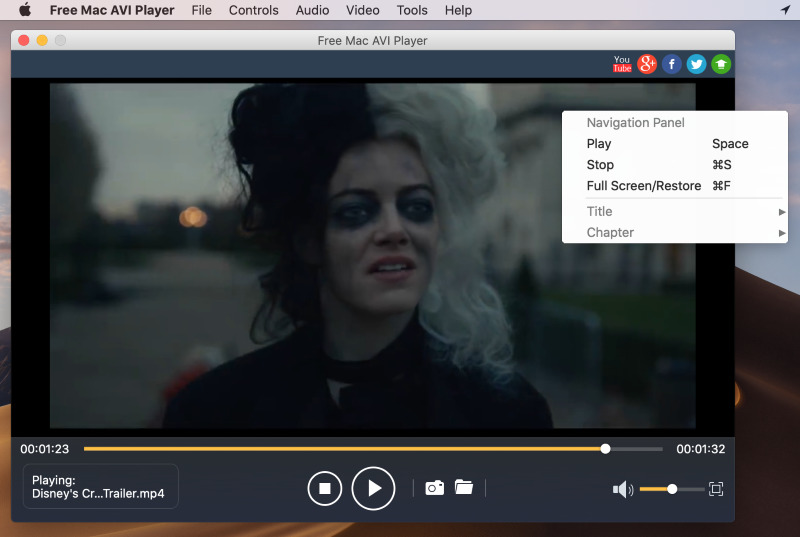Click the volume slider knob
800x537 pixels.
672,489
